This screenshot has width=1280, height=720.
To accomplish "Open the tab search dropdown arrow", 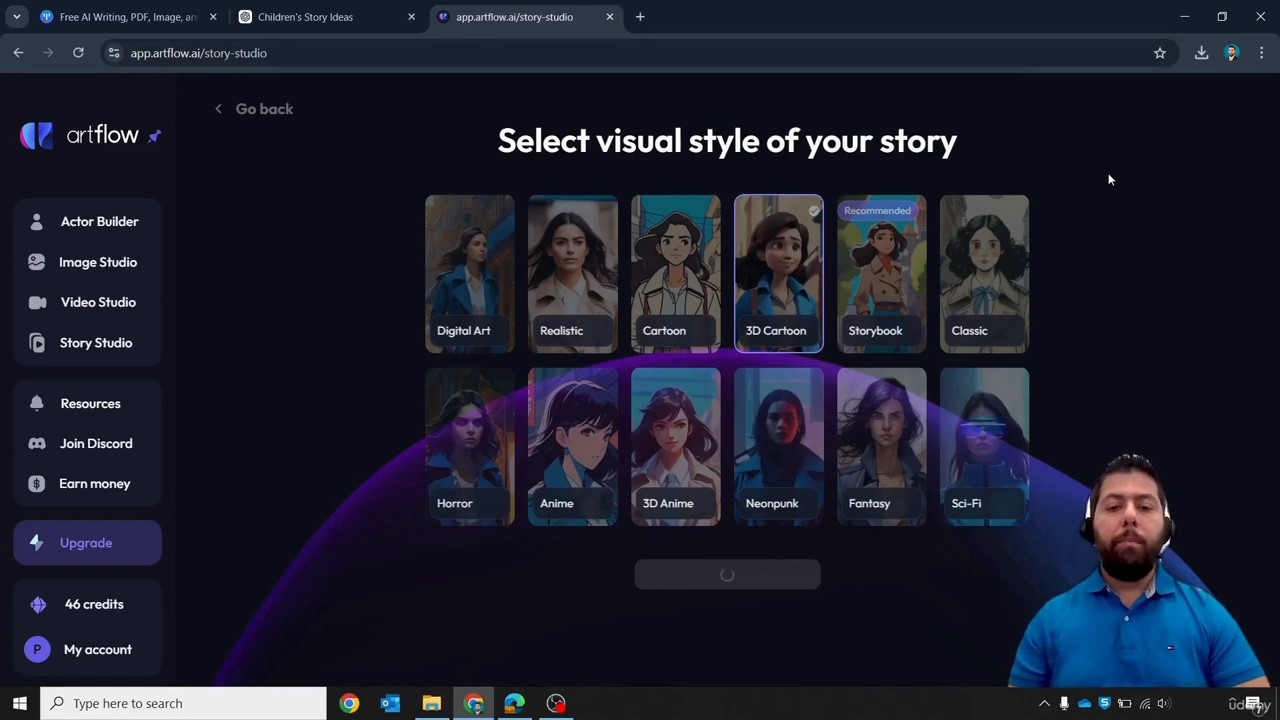I will [16, 17].
